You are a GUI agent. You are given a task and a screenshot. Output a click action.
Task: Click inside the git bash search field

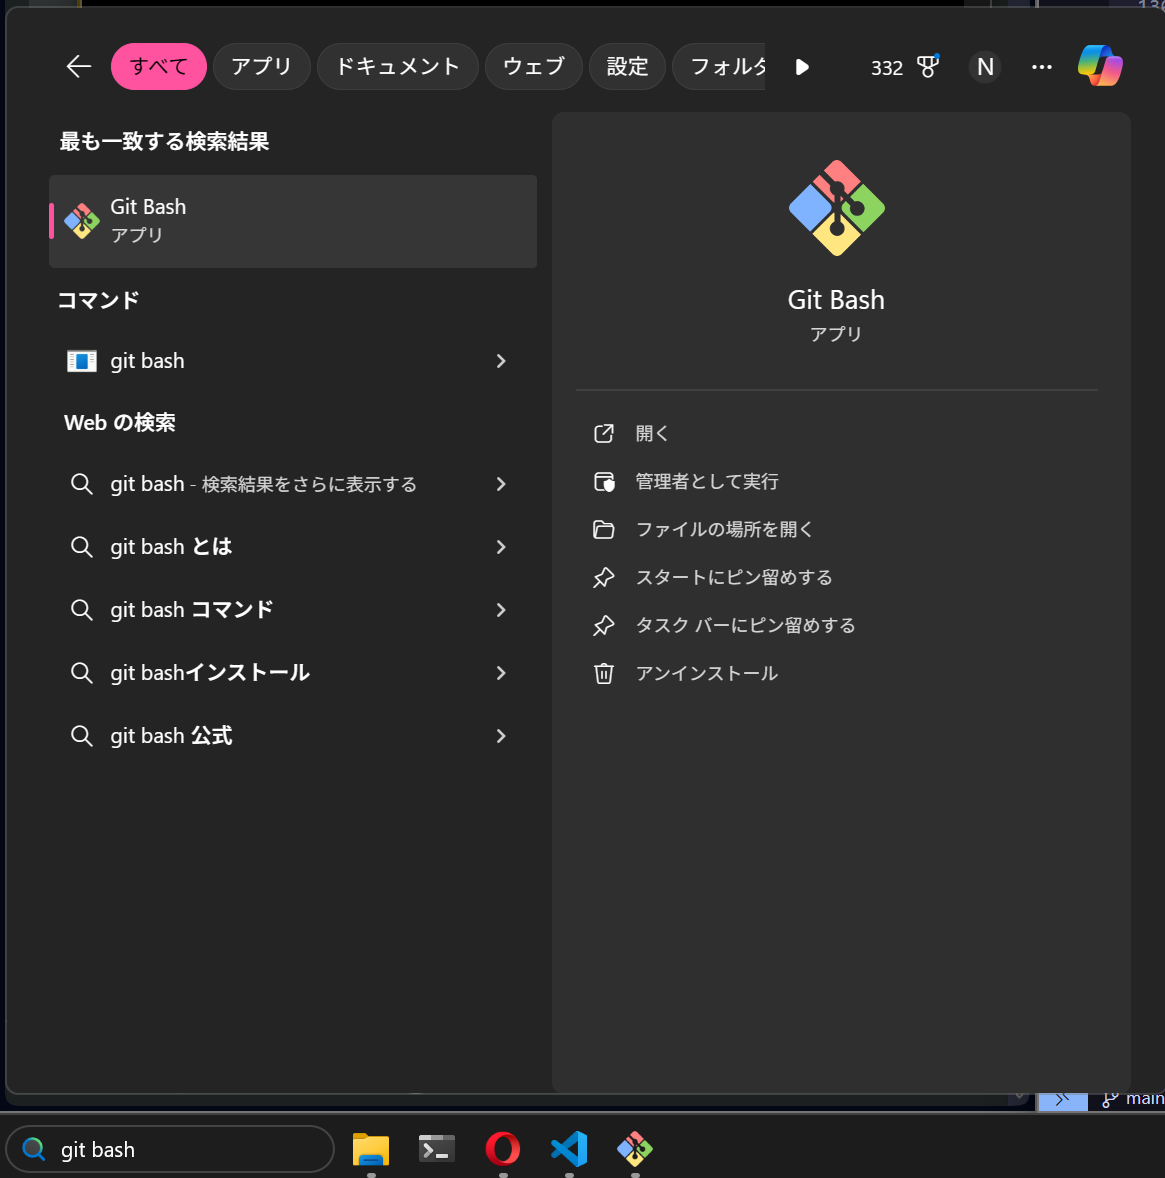click(170, 1149)
